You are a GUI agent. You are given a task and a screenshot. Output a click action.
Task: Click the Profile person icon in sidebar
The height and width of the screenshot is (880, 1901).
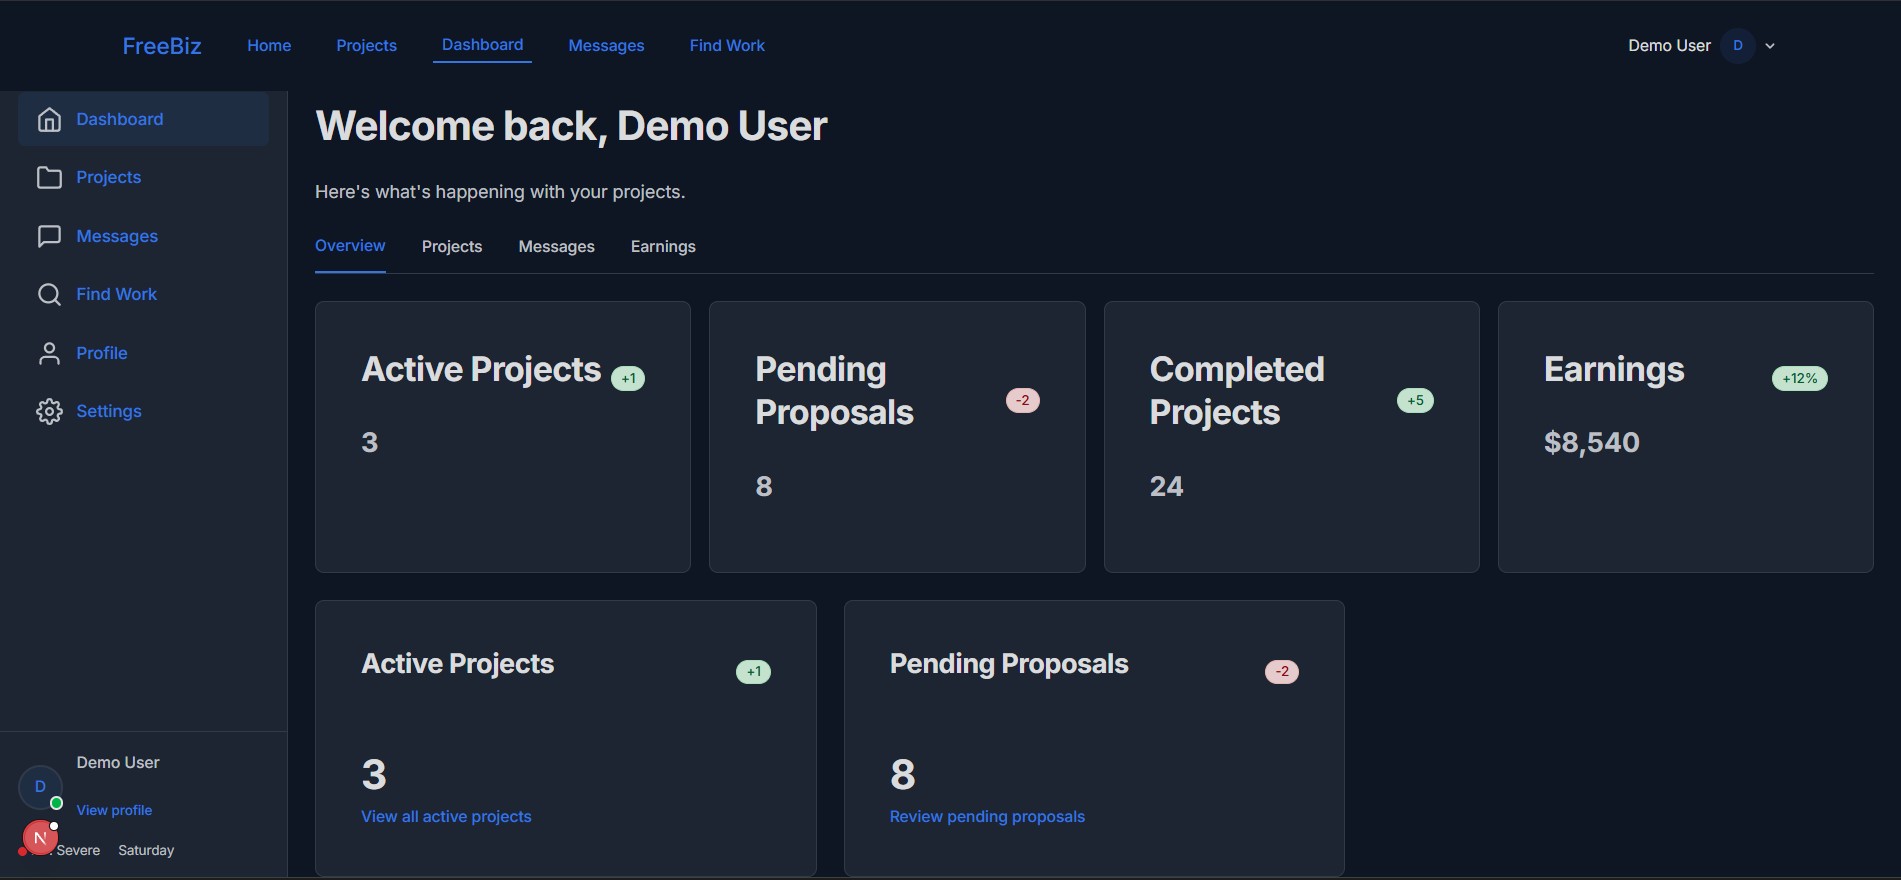[x=49, y=354]
